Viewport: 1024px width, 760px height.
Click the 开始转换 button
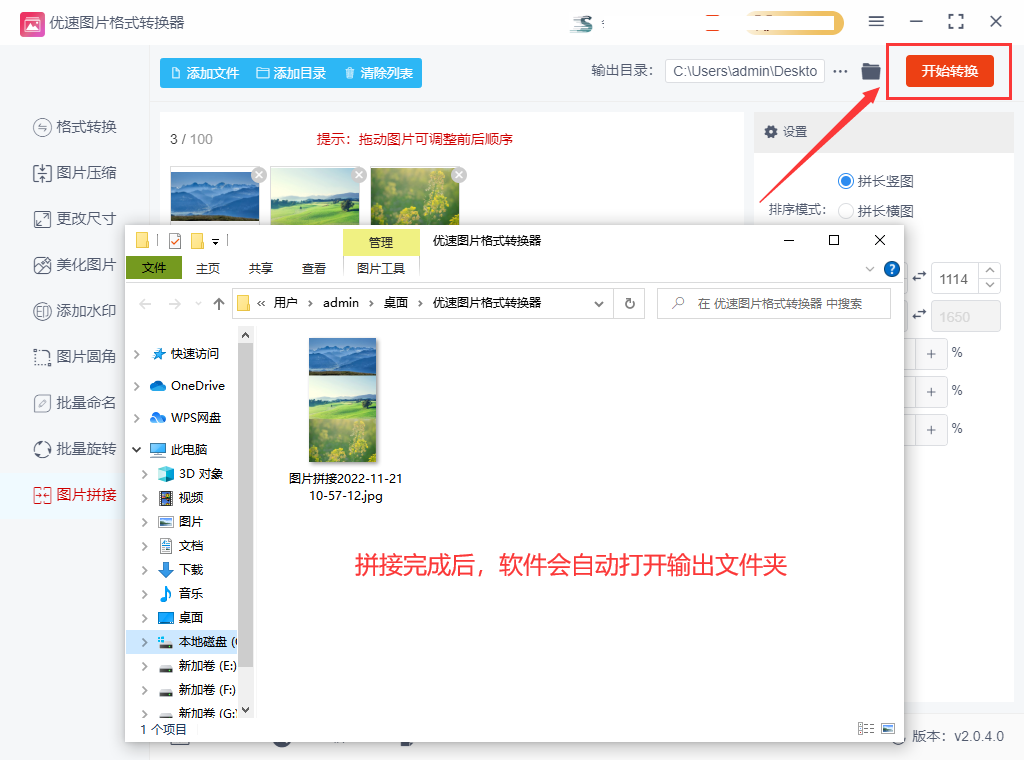pos(950,71)
